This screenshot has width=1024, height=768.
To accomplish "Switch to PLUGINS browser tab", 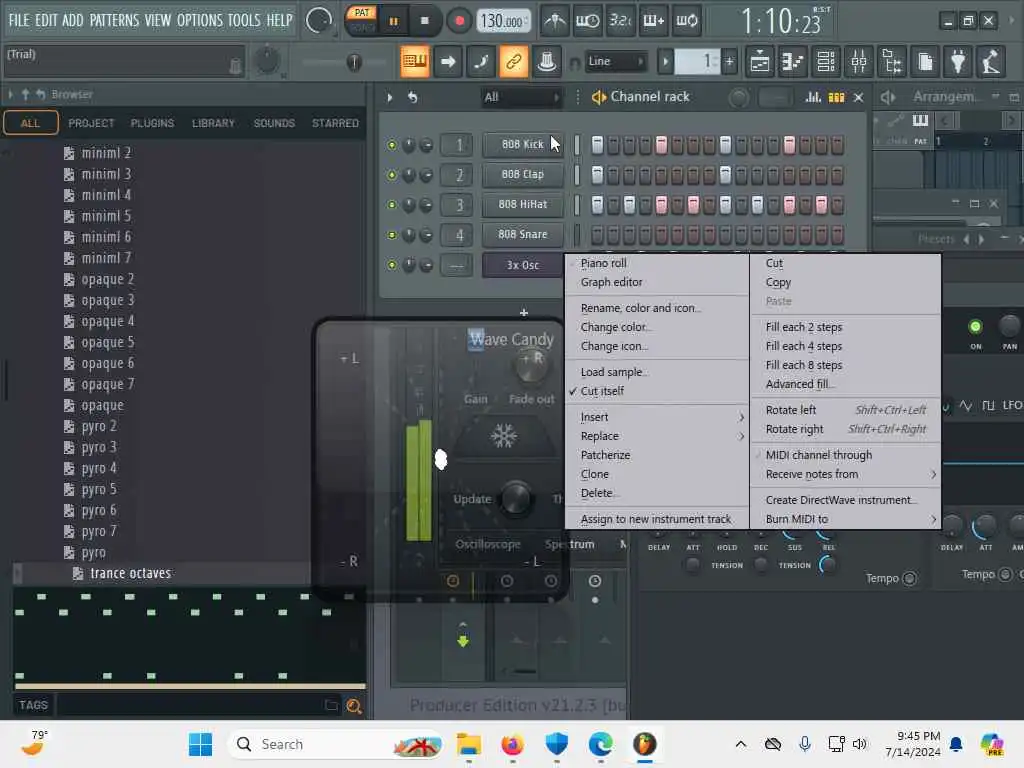I will click(x=152, y=123).
